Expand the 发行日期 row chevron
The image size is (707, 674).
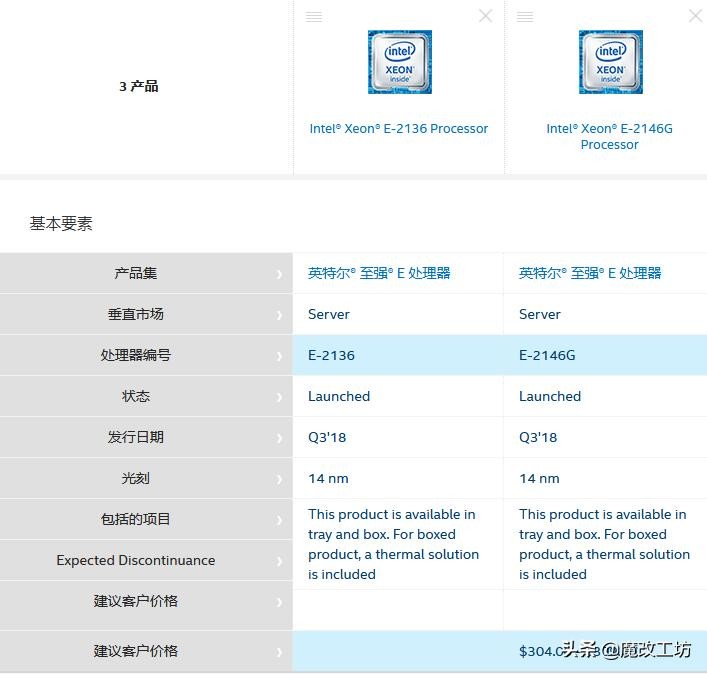click(279, 438)
